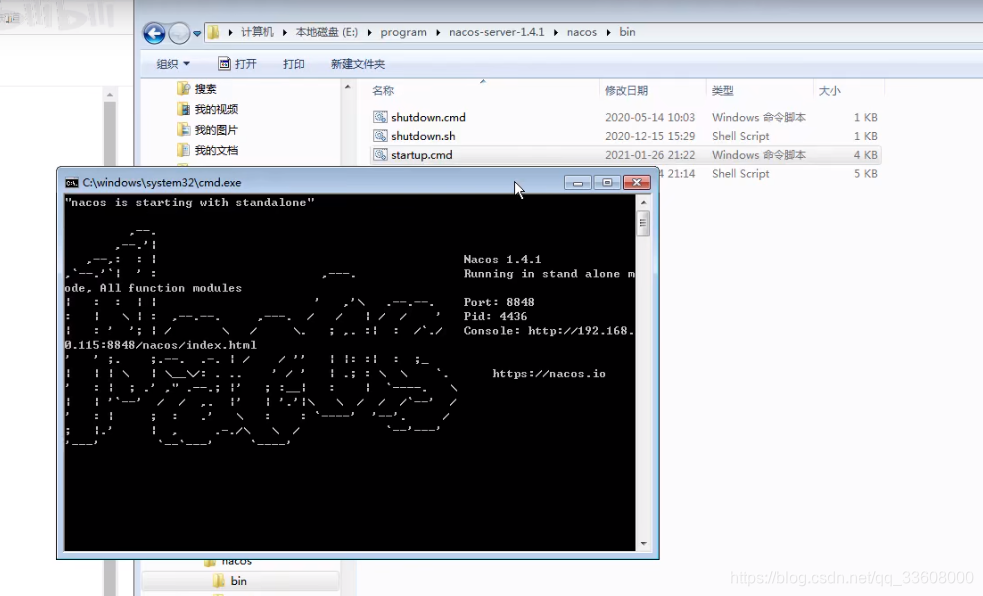
Task: Expand the arrow after program breadcrumb
Action: (438, 32)
